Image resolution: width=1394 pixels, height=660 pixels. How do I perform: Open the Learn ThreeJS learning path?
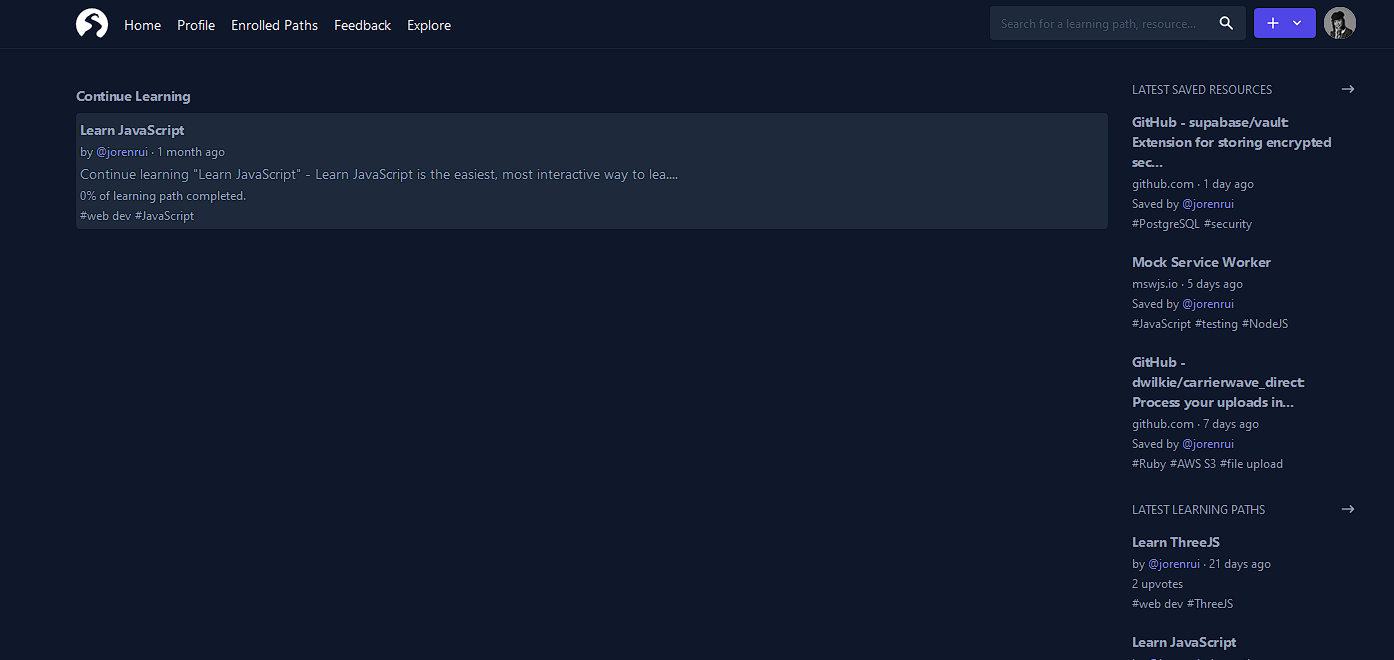coord(1176,541)
